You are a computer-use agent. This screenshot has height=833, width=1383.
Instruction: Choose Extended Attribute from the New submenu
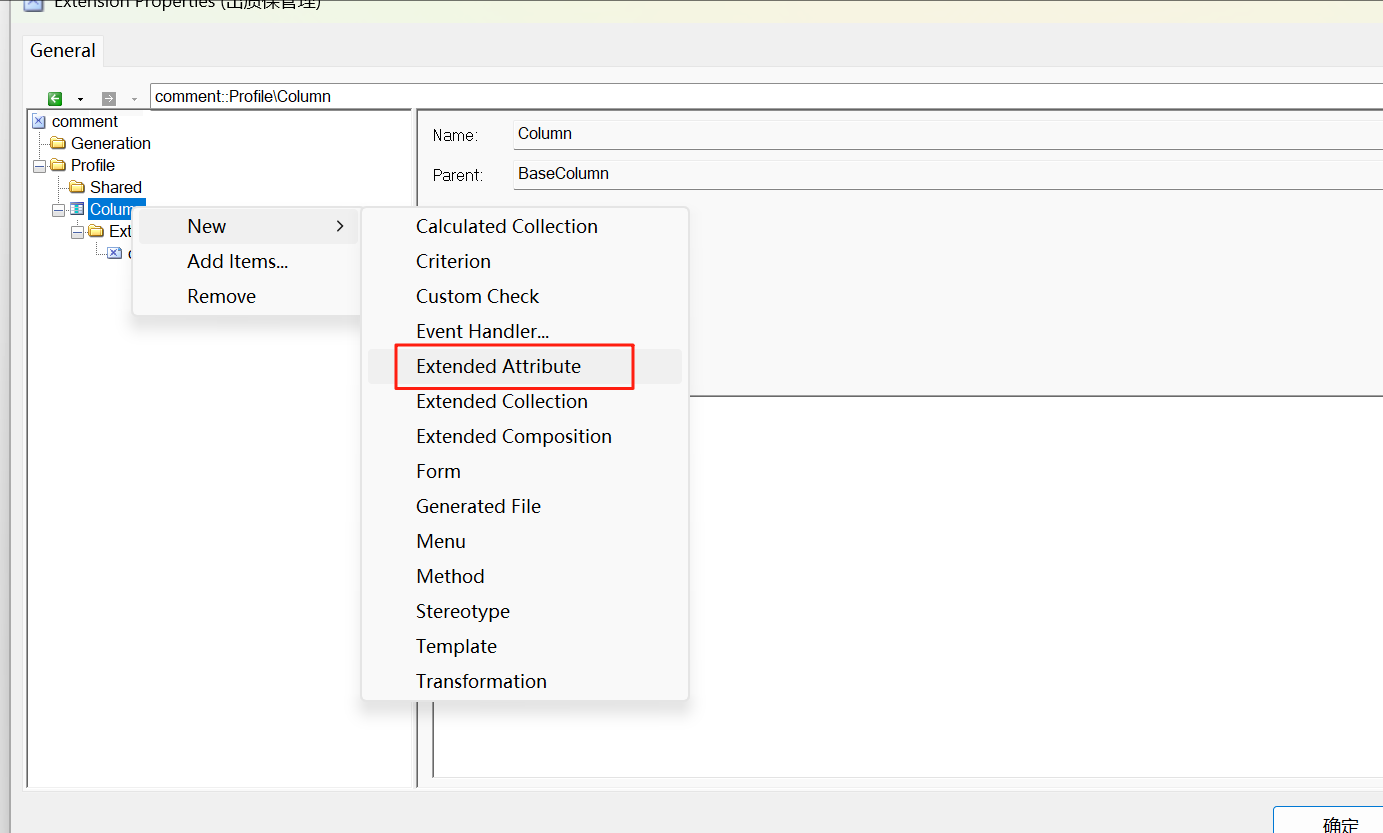(x=498, y=366)
